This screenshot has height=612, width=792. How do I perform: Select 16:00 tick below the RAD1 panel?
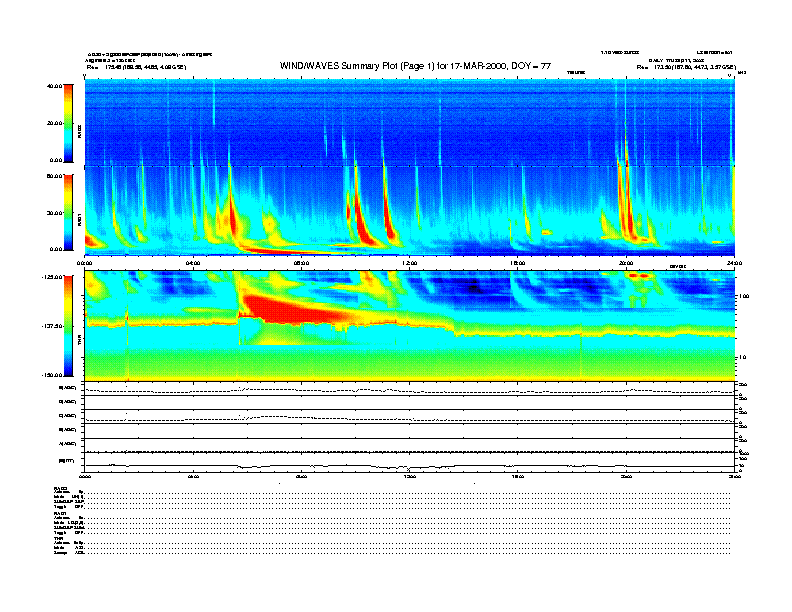click(518, 262)
